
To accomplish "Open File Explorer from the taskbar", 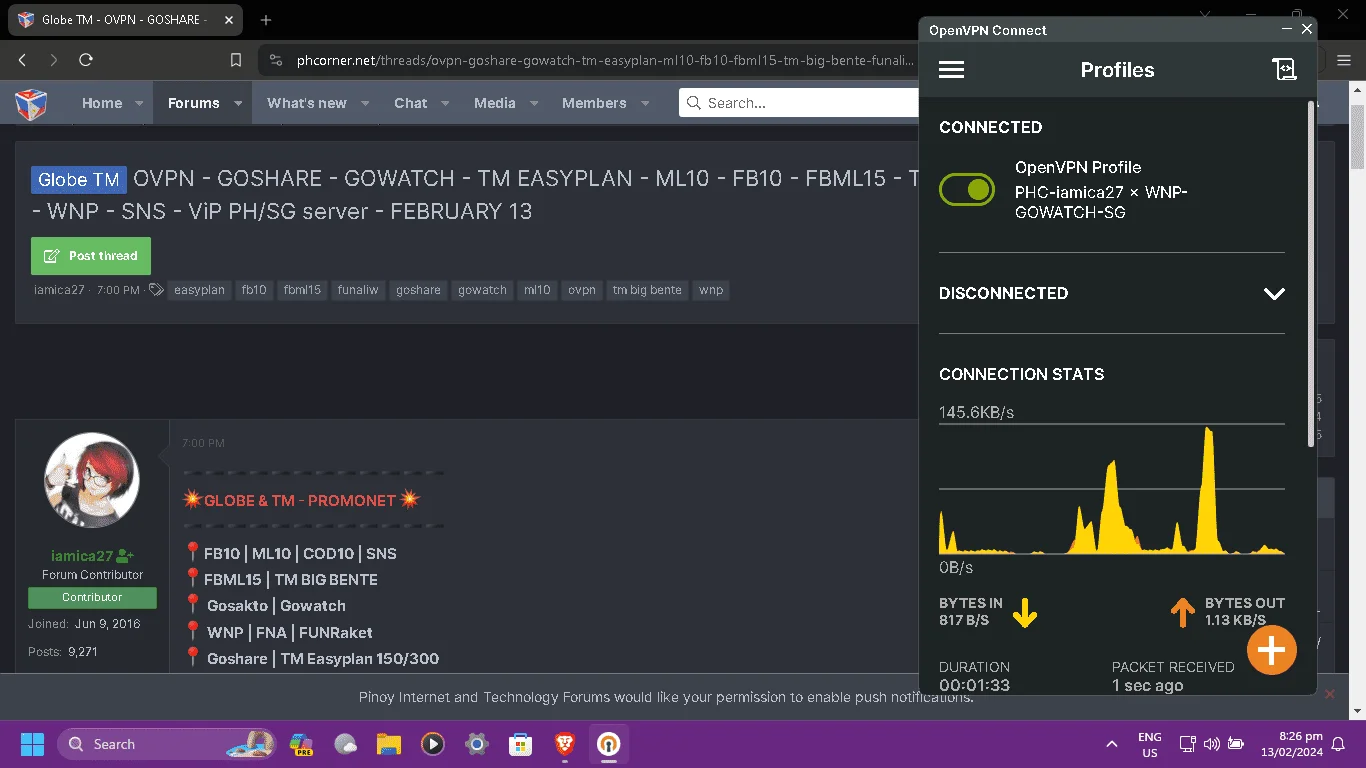I will [388, 744].
